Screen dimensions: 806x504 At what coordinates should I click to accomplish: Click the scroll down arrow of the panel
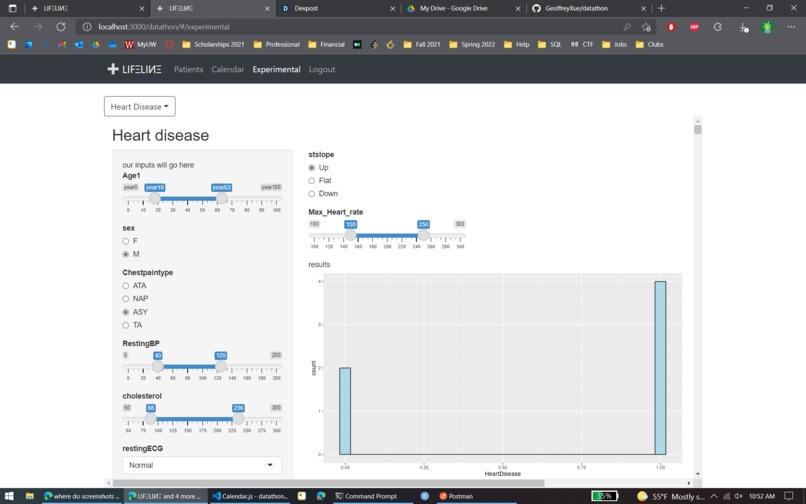pos(698,474)
